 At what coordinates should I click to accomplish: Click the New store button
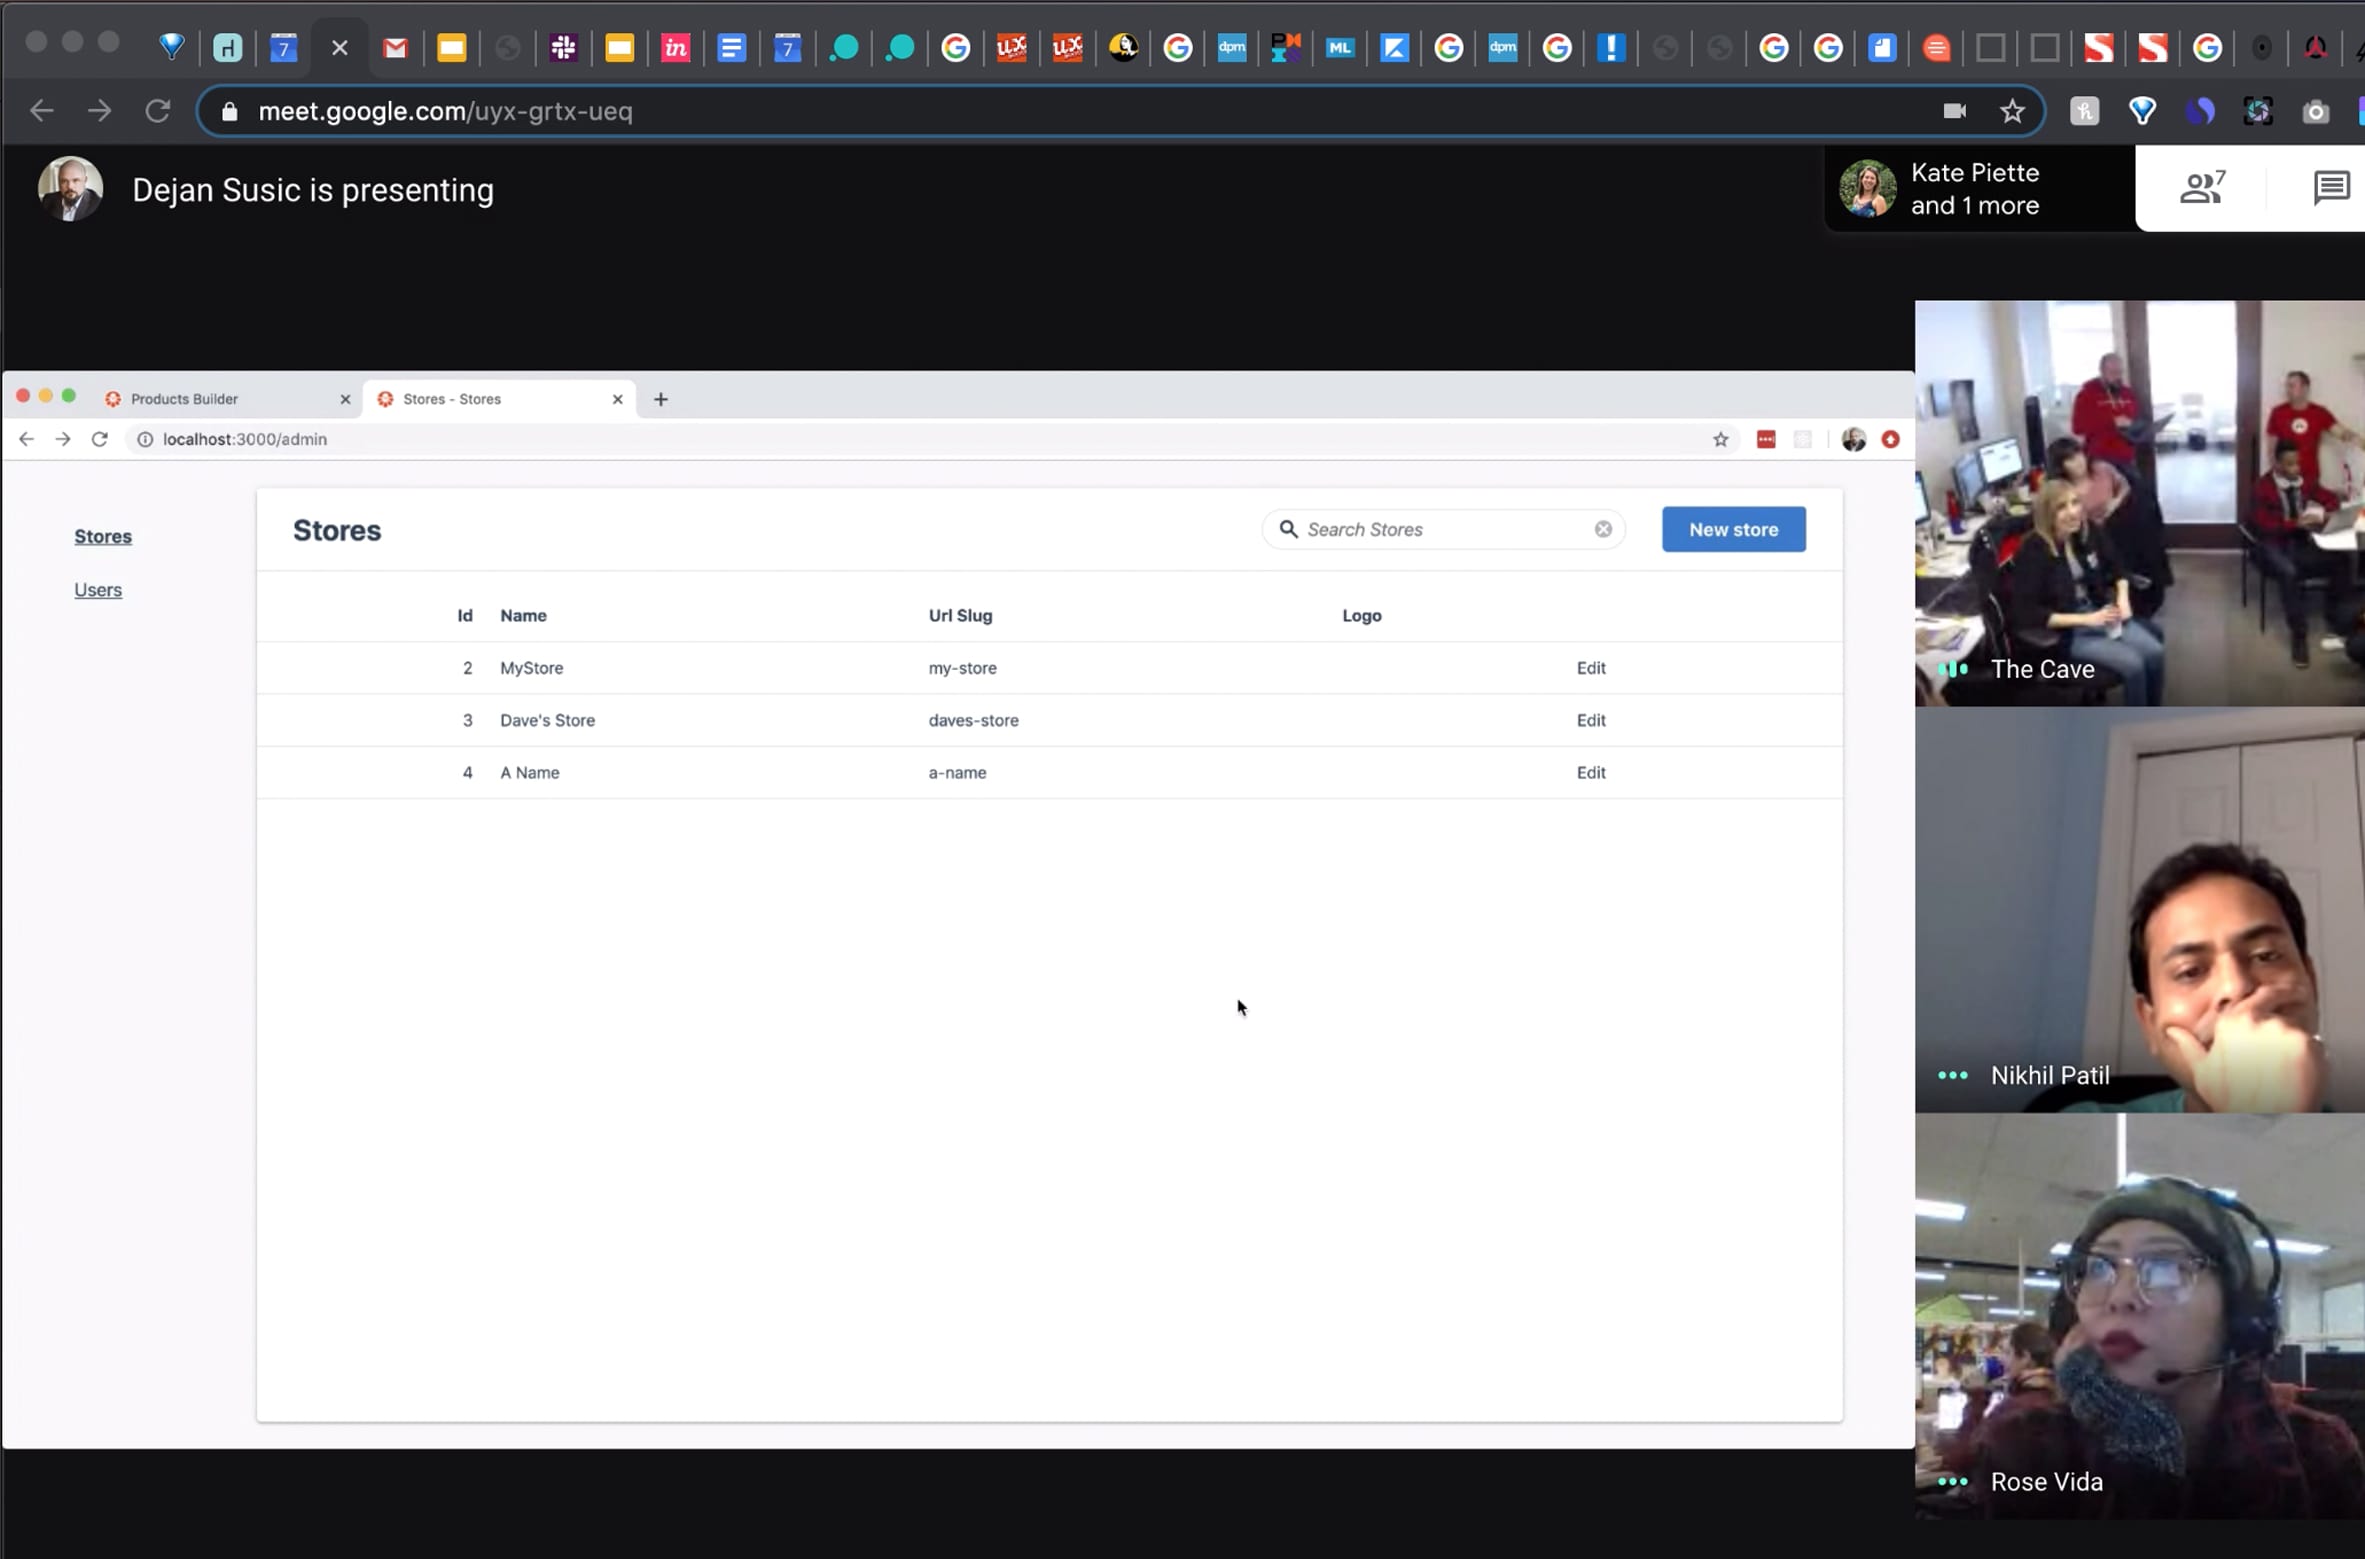1733,529
